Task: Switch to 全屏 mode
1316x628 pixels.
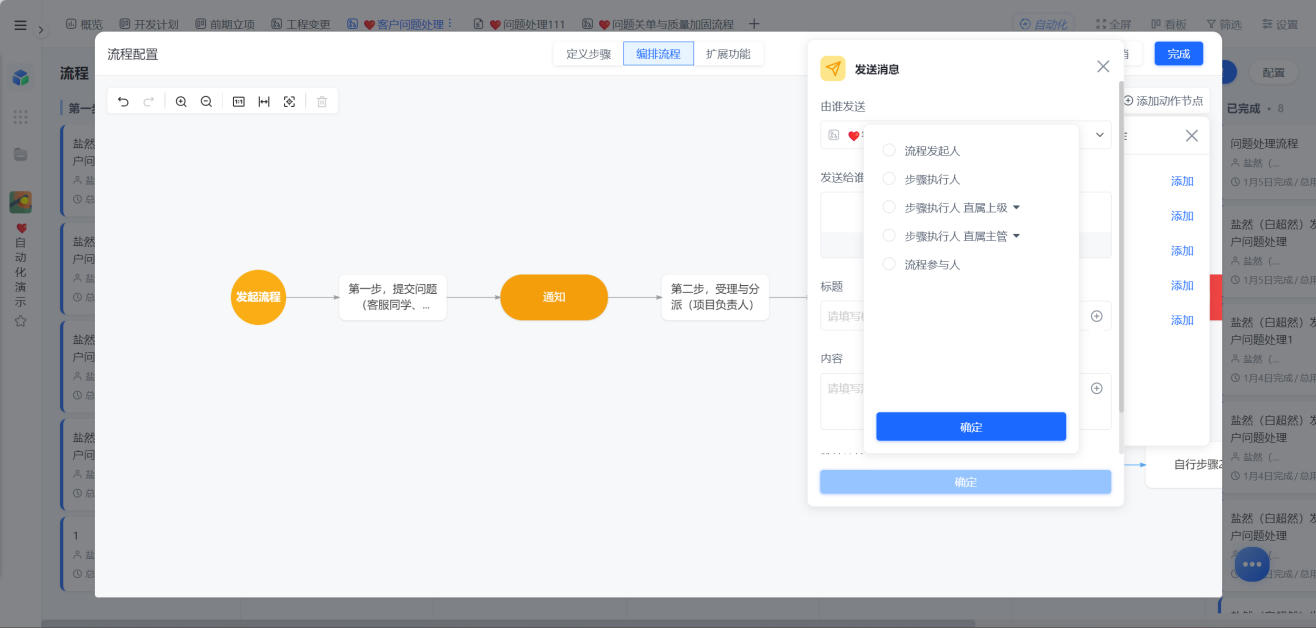Action: coord(1113,24)
